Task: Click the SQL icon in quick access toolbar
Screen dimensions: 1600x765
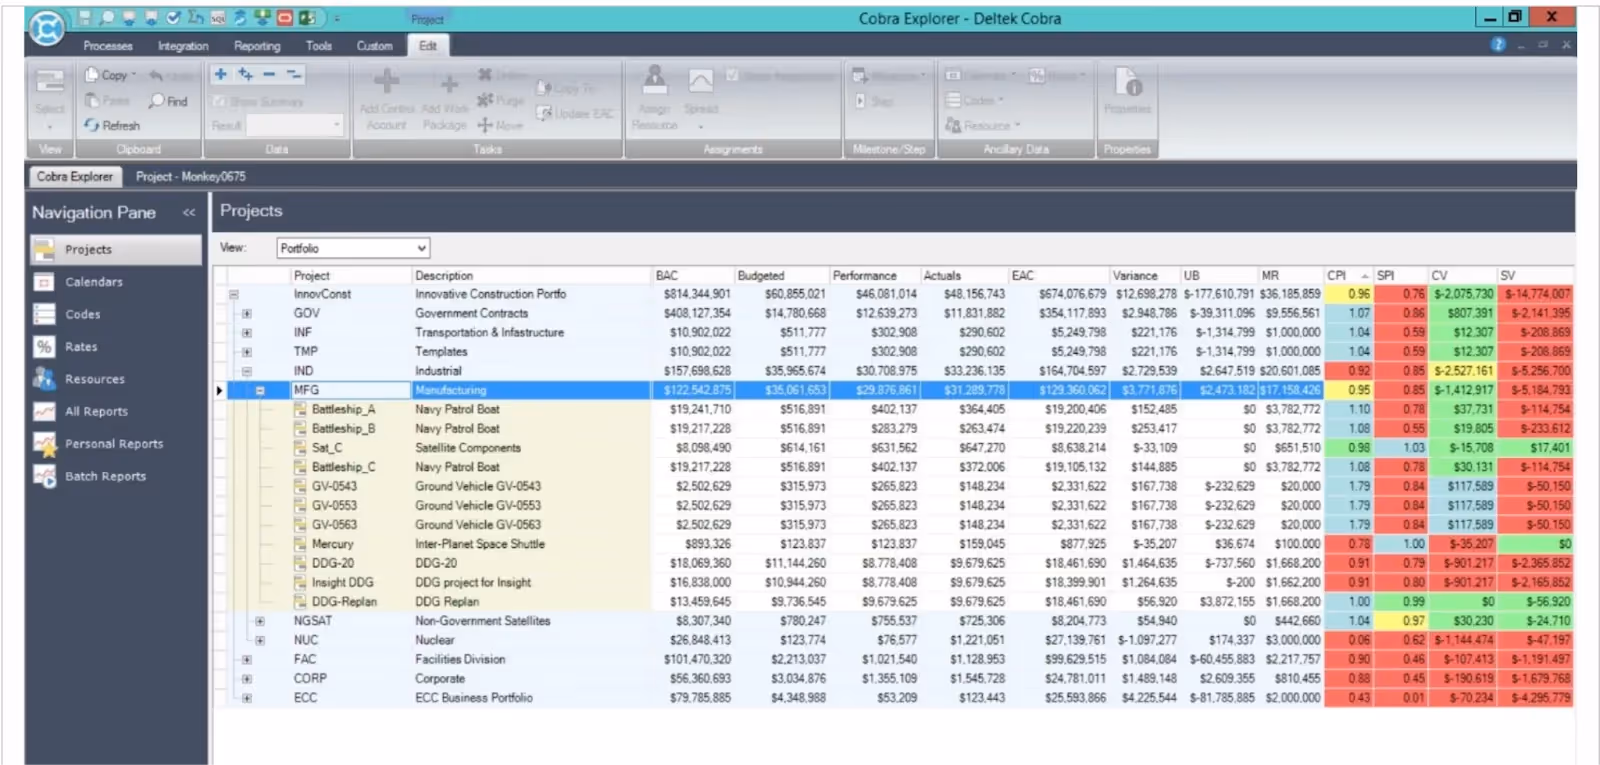Action: pos(218,18)
